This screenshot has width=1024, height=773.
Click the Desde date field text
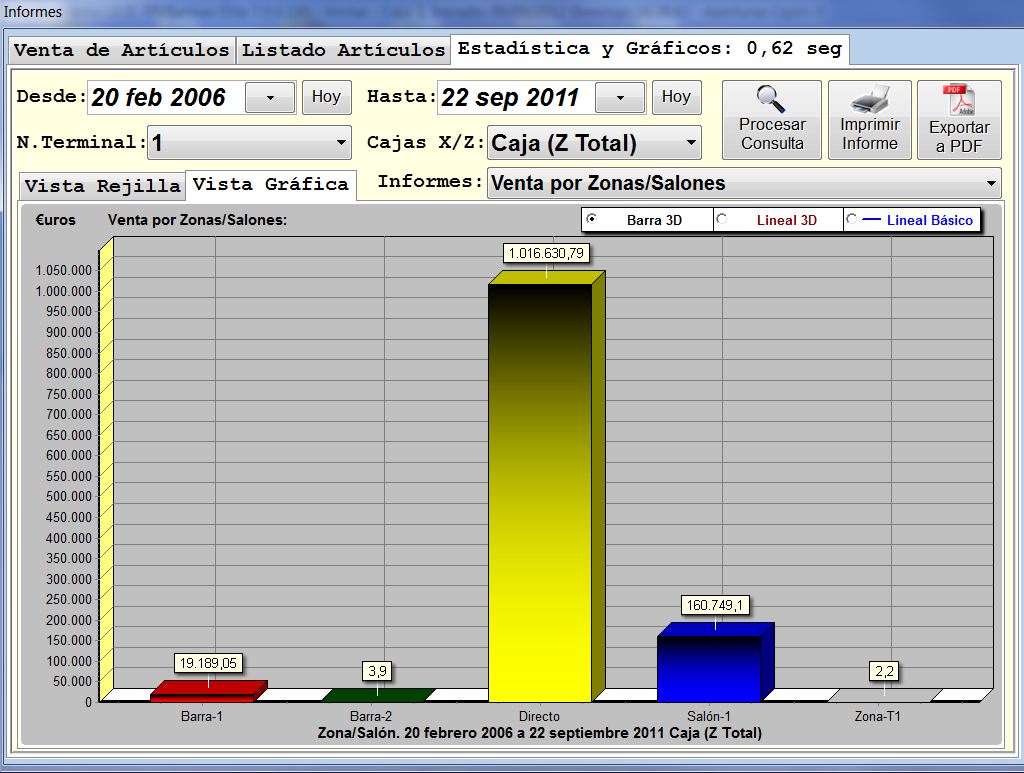(x=160, y=98)
